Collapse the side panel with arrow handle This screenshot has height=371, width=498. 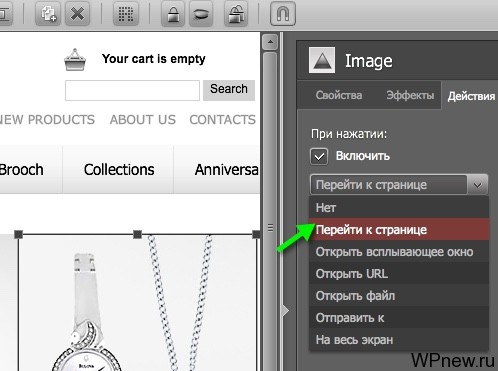pos(285,311)
